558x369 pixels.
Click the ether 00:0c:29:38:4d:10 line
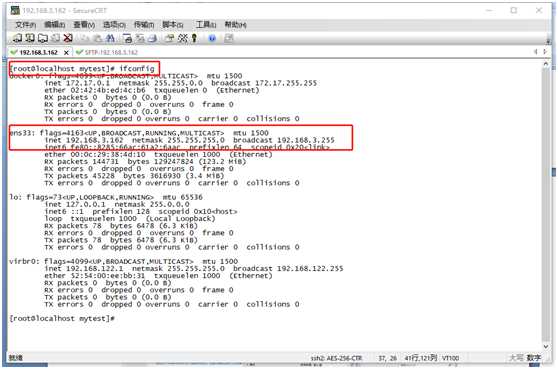click(x=158, y=154)
